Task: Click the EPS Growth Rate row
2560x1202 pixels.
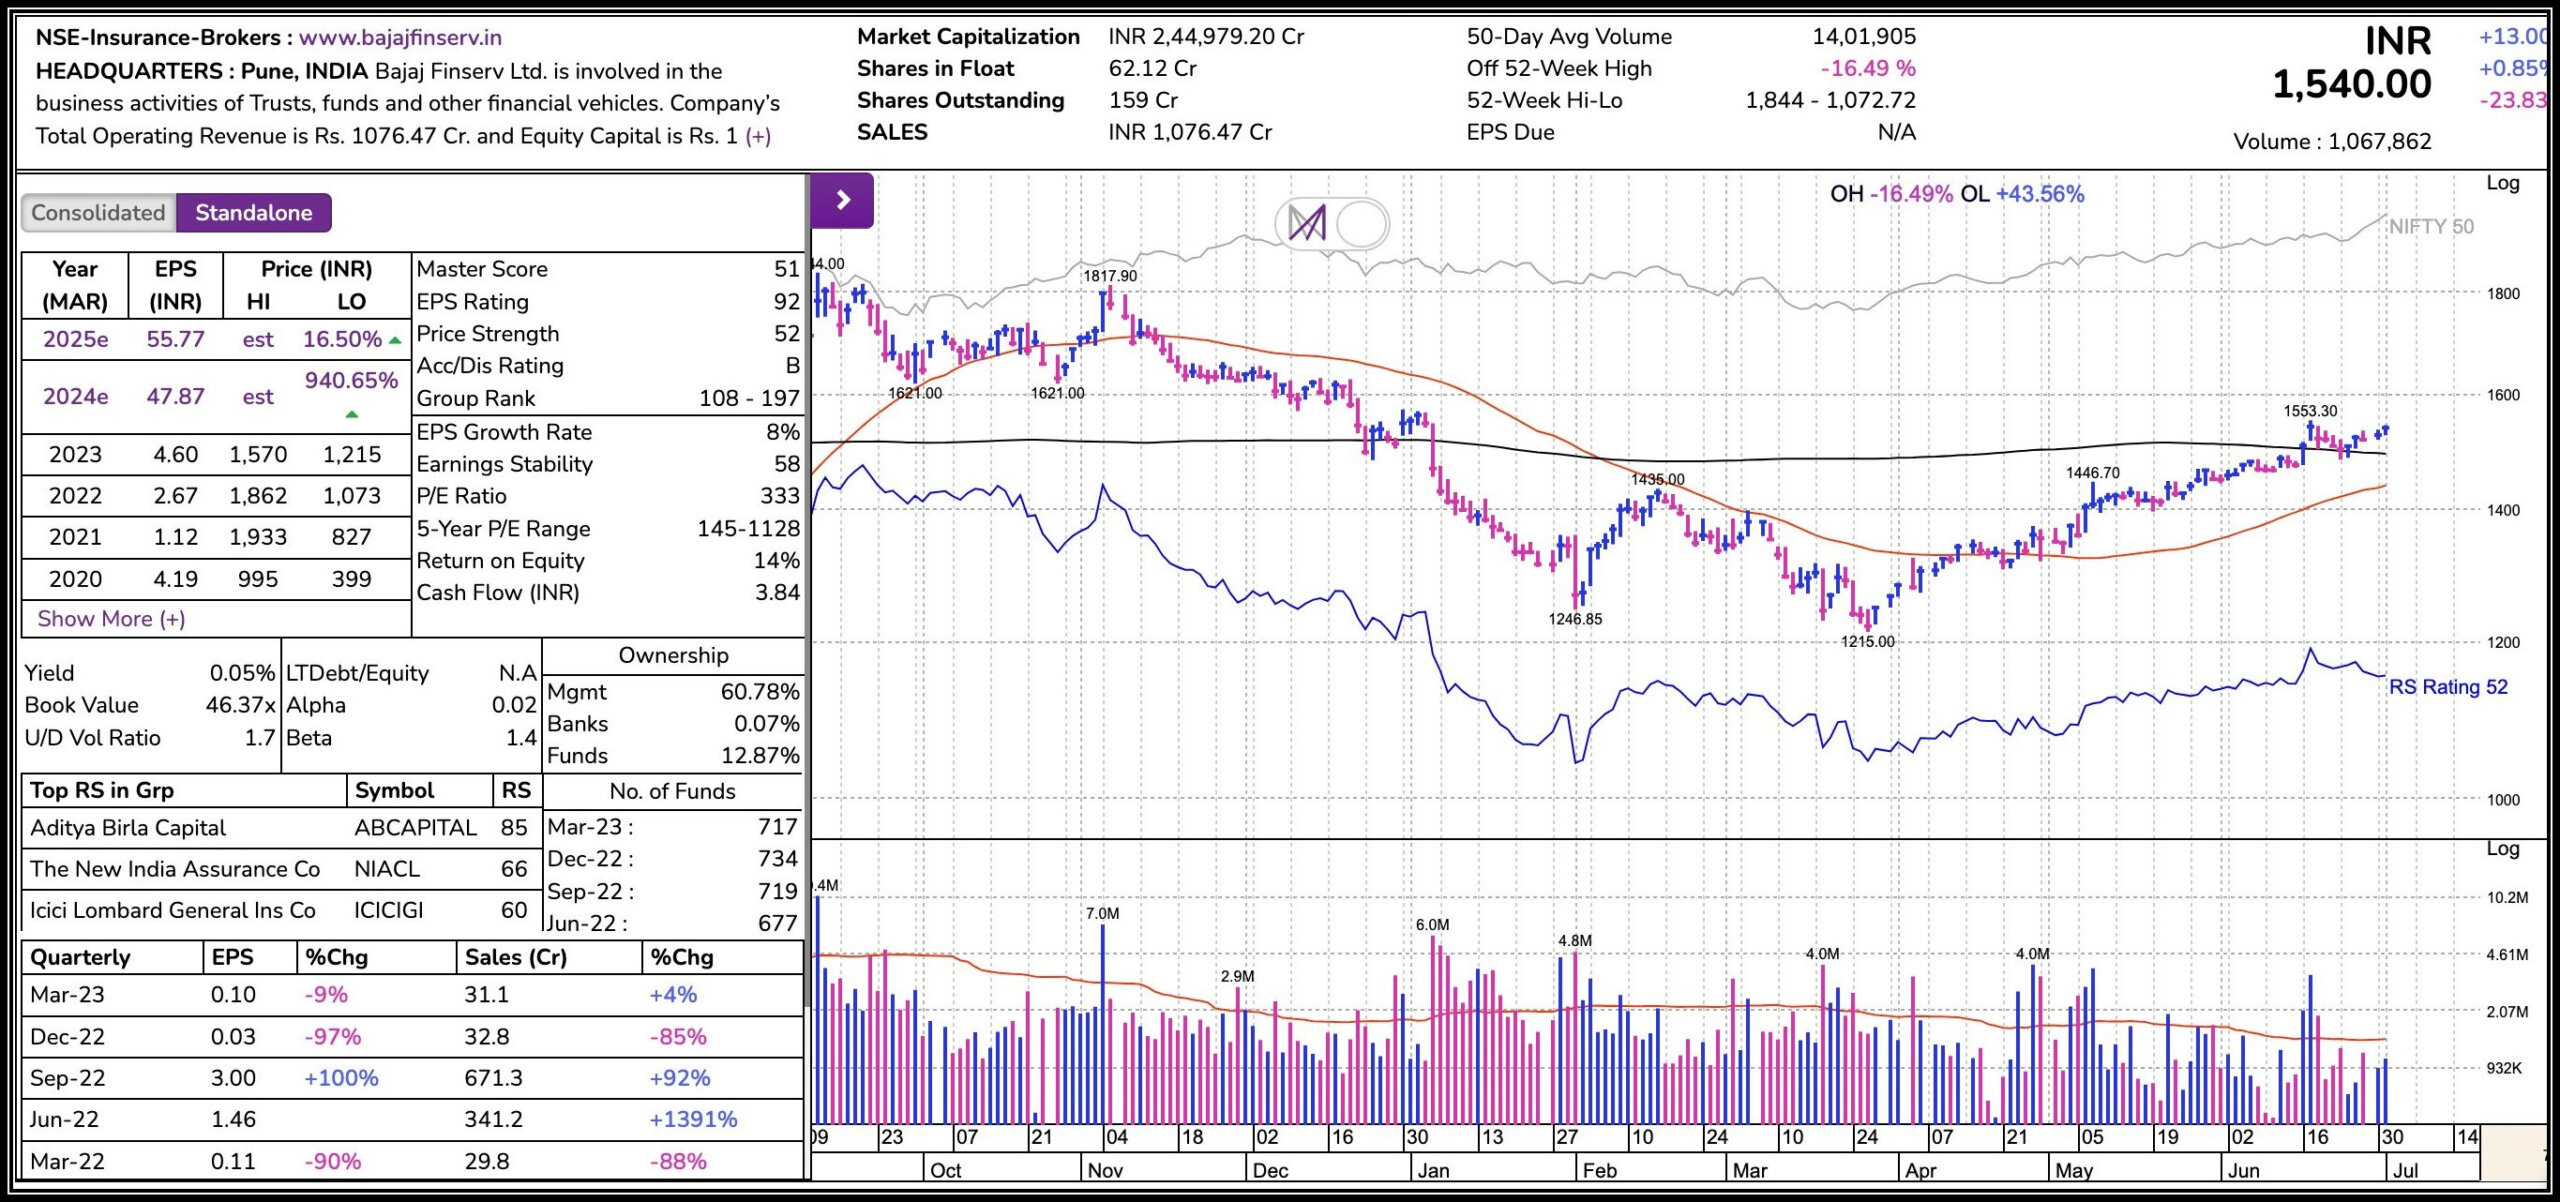Action: 608,432
